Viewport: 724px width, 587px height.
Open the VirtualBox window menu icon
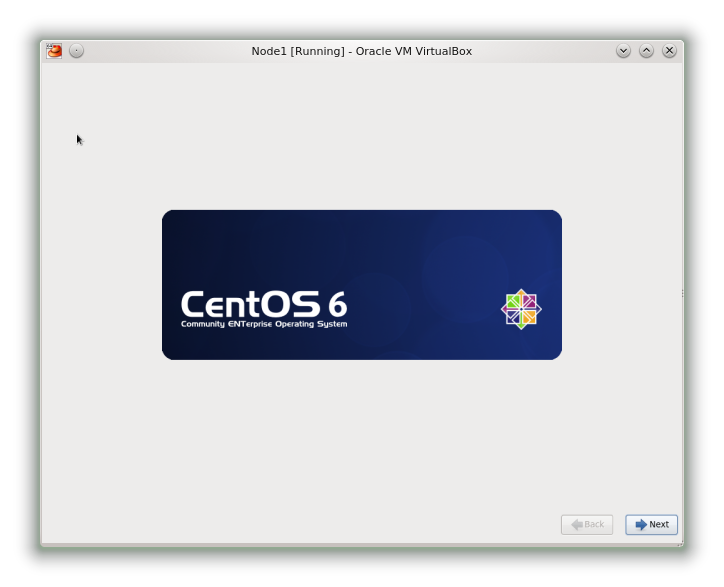(54, 51)
